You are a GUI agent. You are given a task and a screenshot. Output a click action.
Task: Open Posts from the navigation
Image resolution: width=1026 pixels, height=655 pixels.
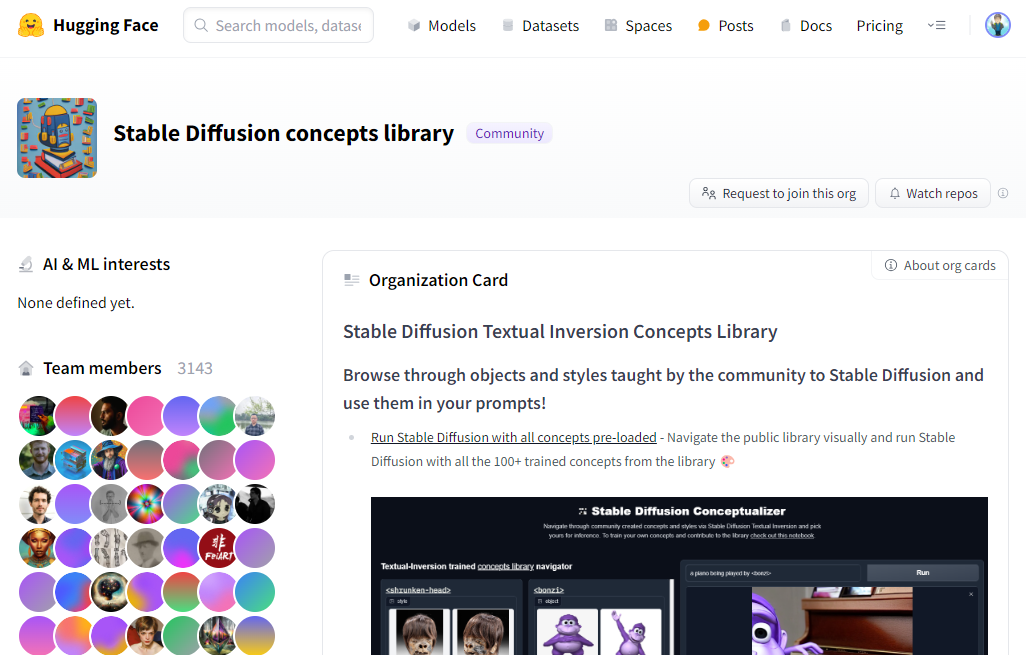(726, 26)
